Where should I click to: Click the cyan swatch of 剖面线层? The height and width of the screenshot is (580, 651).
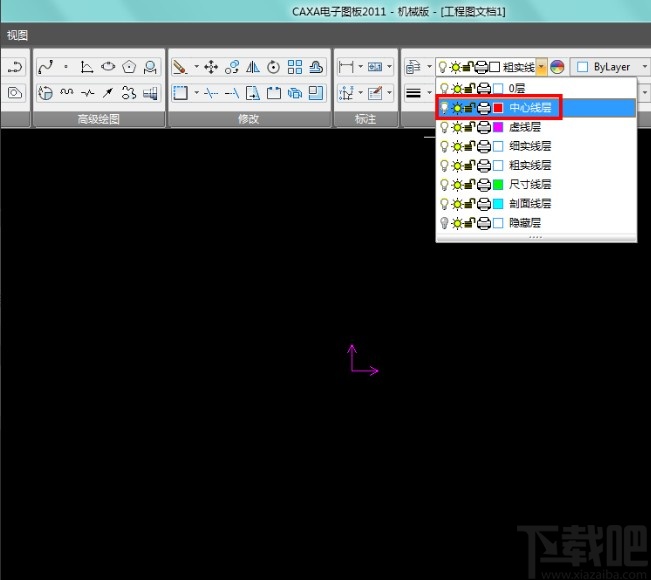point(498,203)
